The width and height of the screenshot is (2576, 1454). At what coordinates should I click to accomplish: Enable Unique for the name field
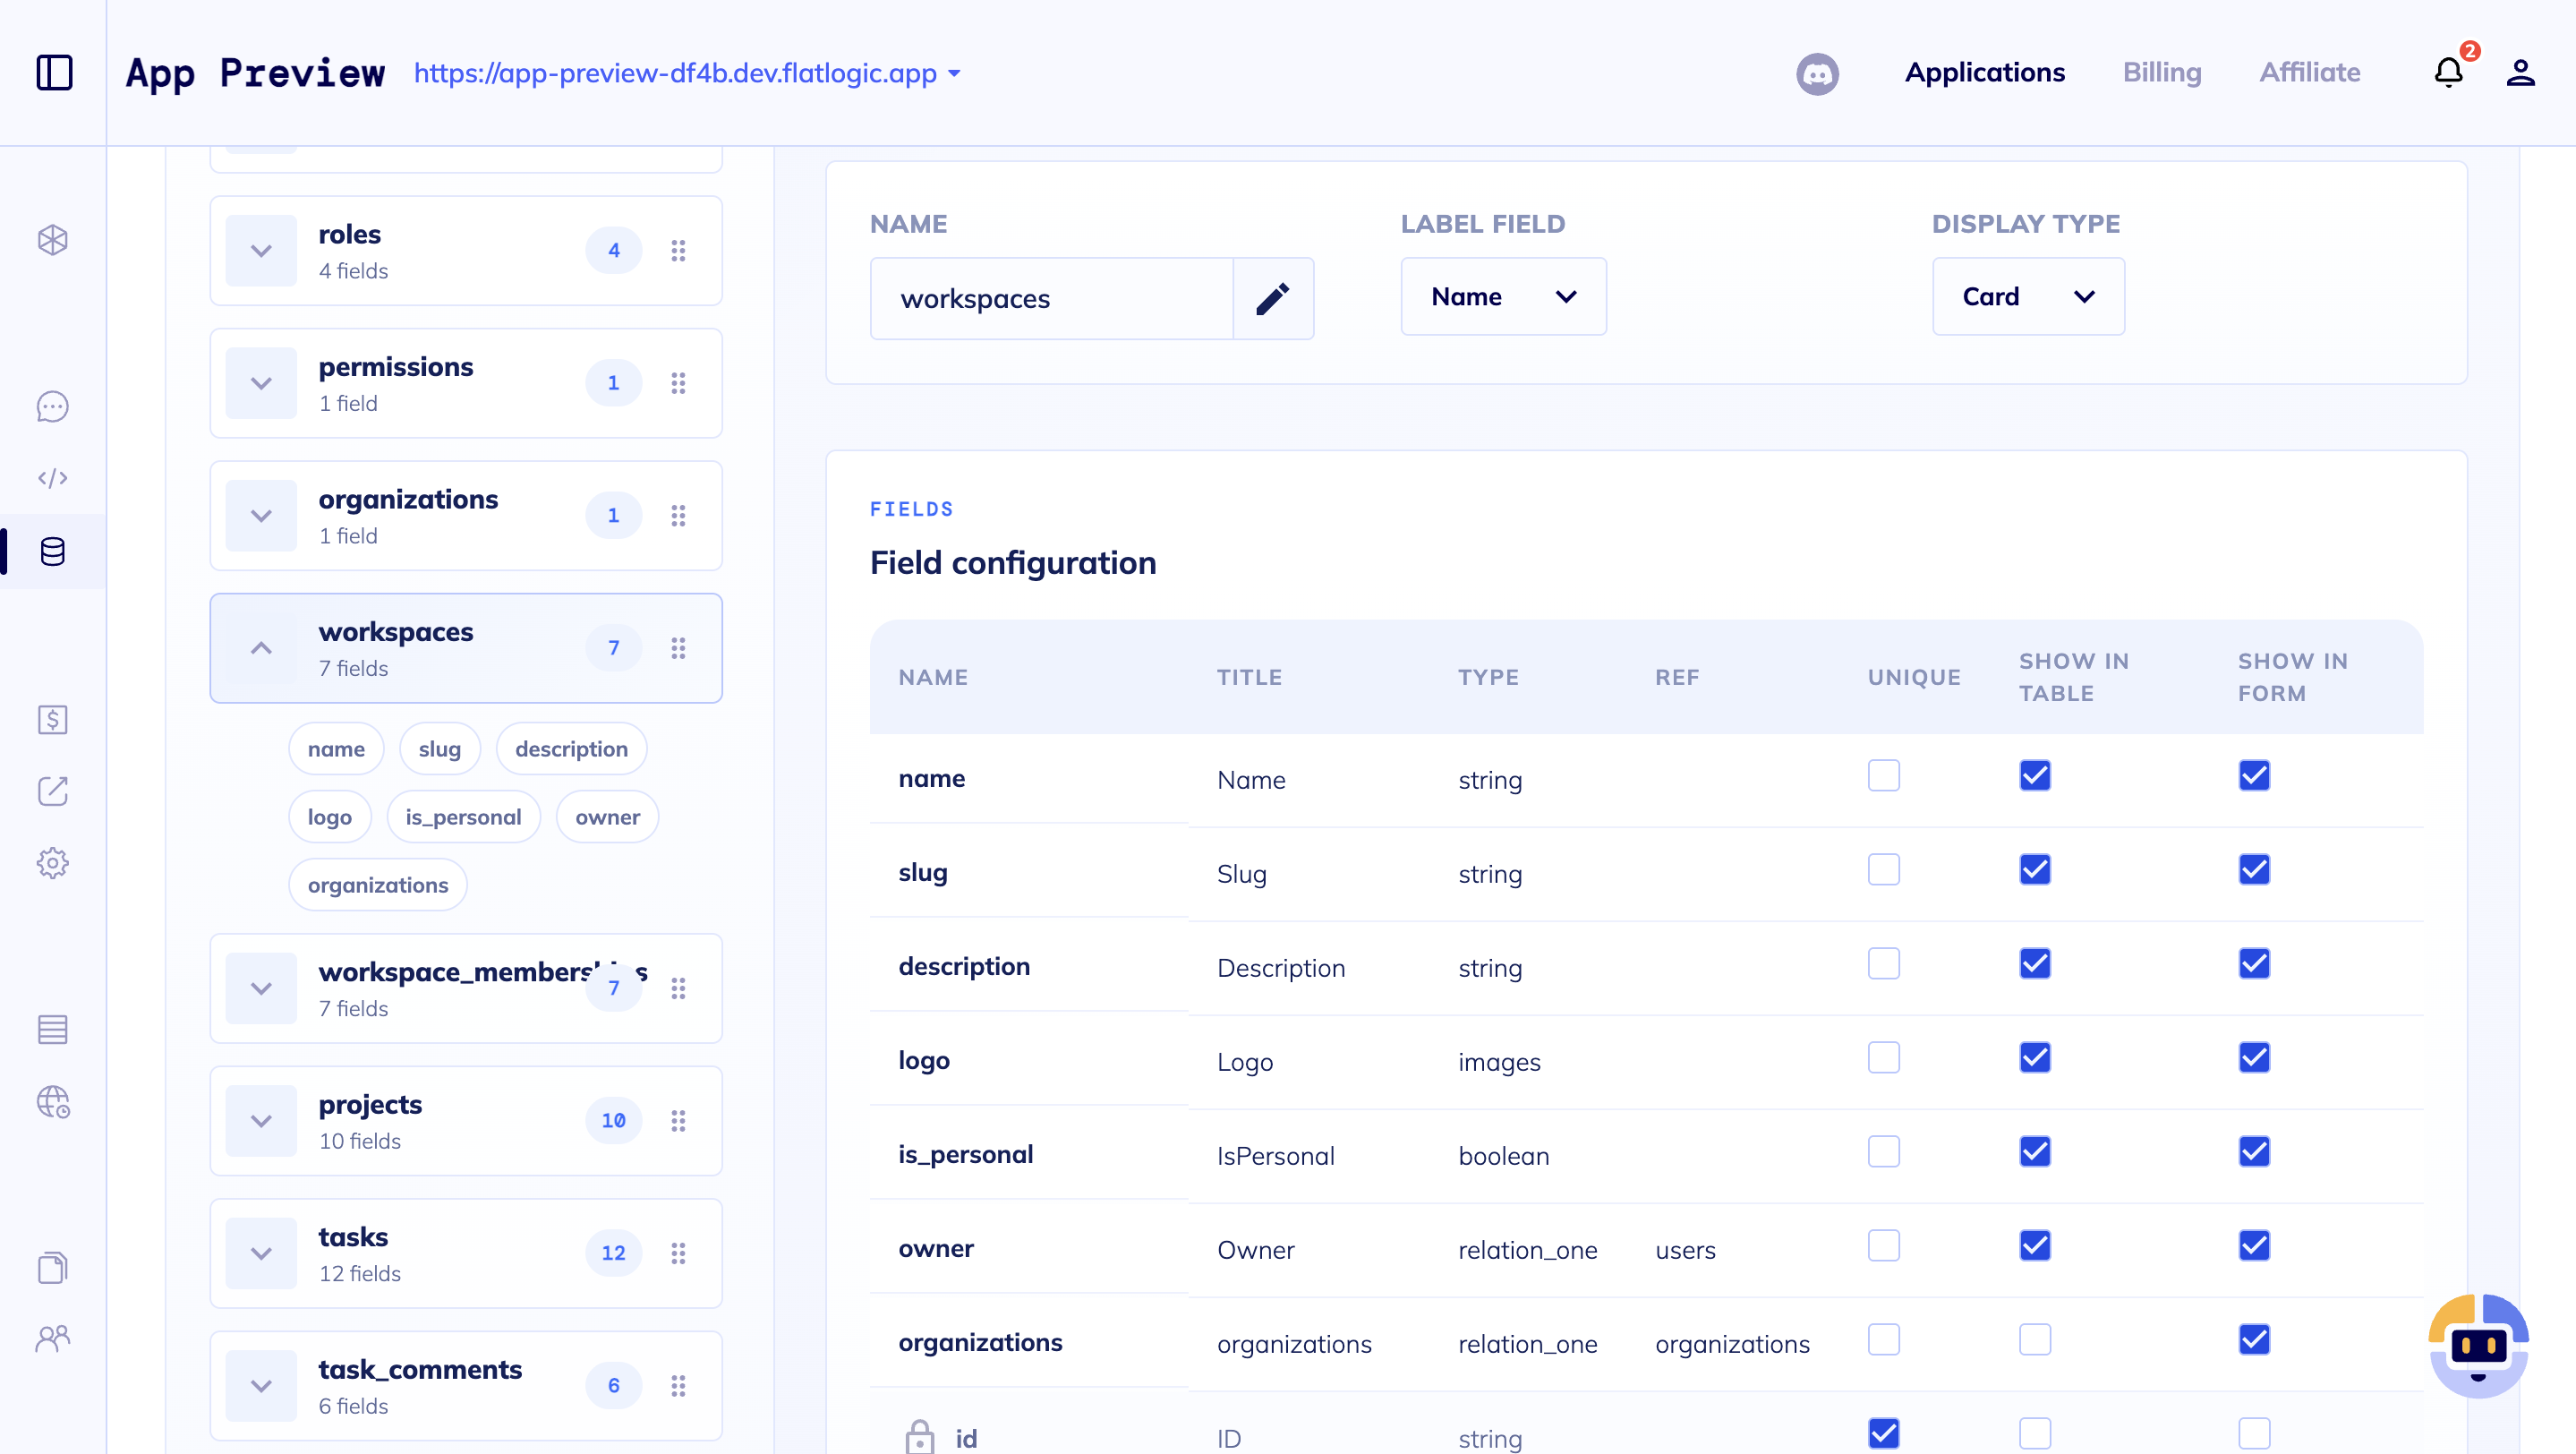coord(1884,776)
